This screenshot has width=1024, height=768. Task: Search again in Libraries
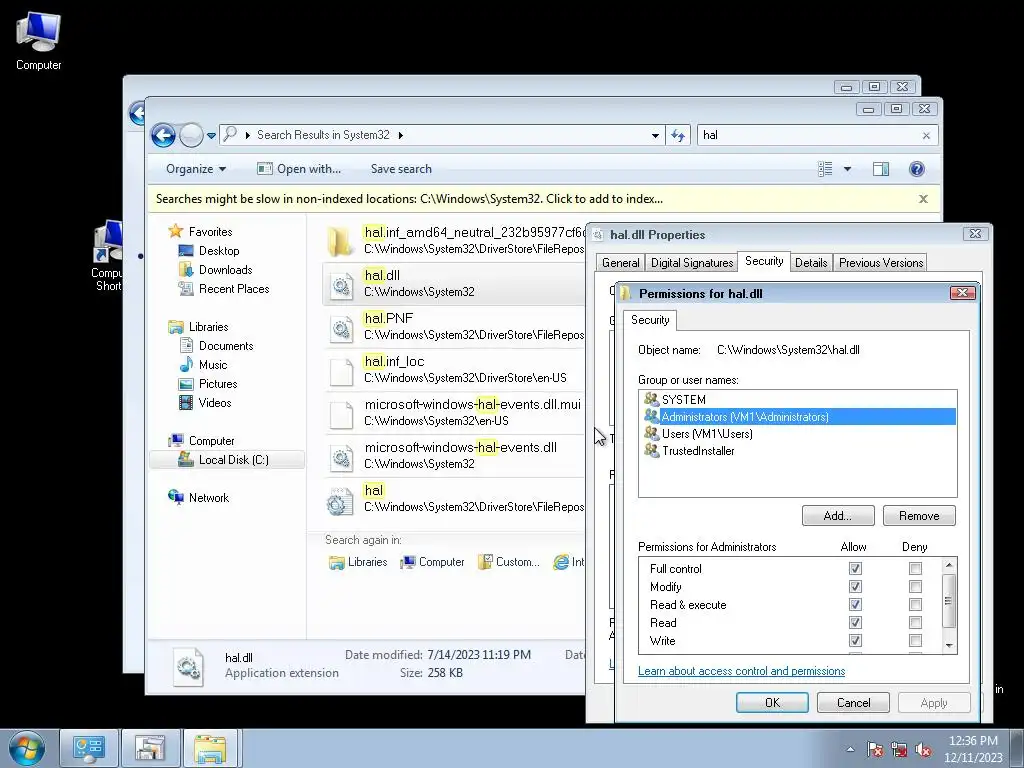[x=358, y=562]
